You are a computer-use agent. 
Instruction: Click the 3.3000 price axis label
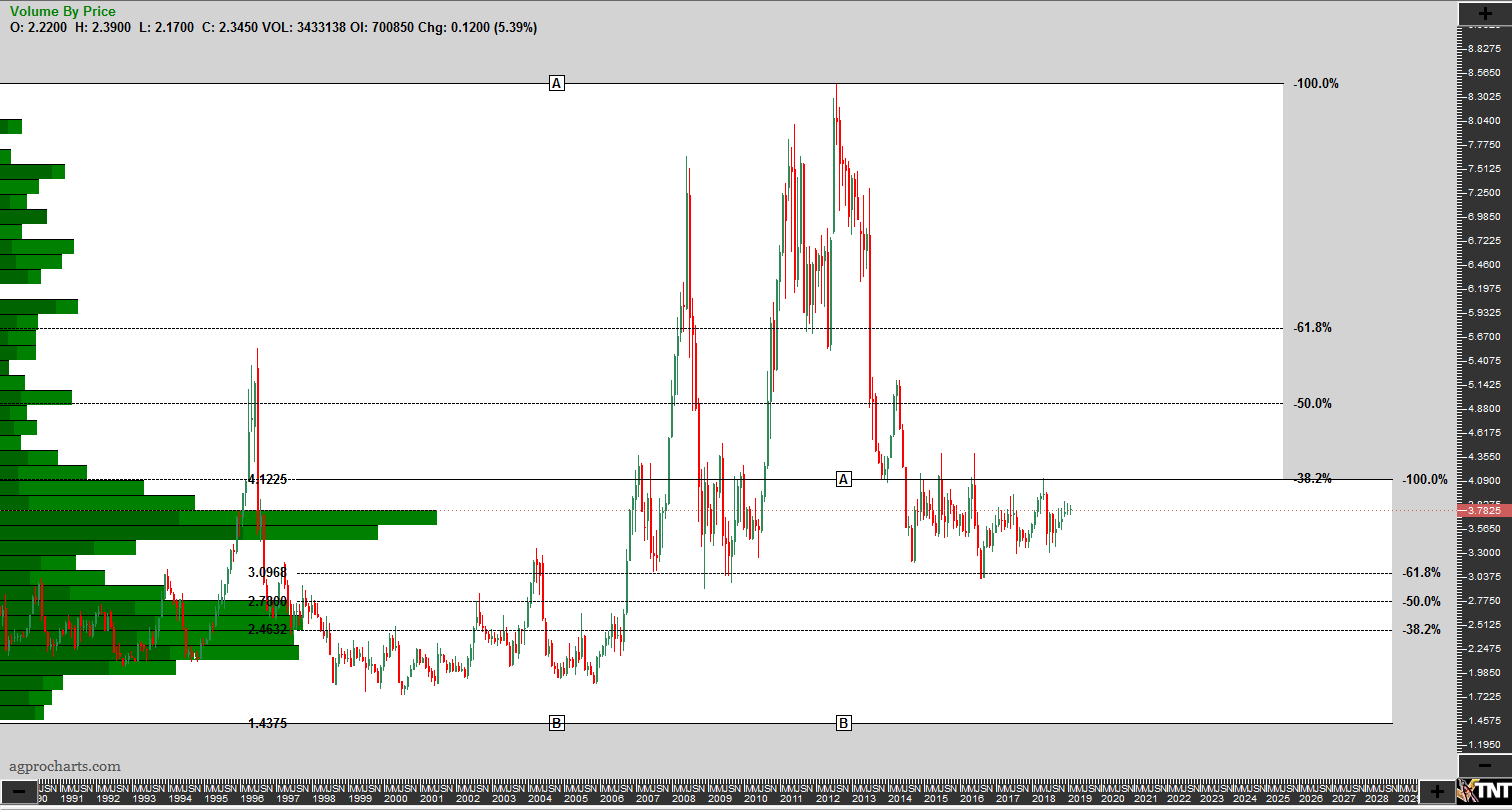point(1482,552)
